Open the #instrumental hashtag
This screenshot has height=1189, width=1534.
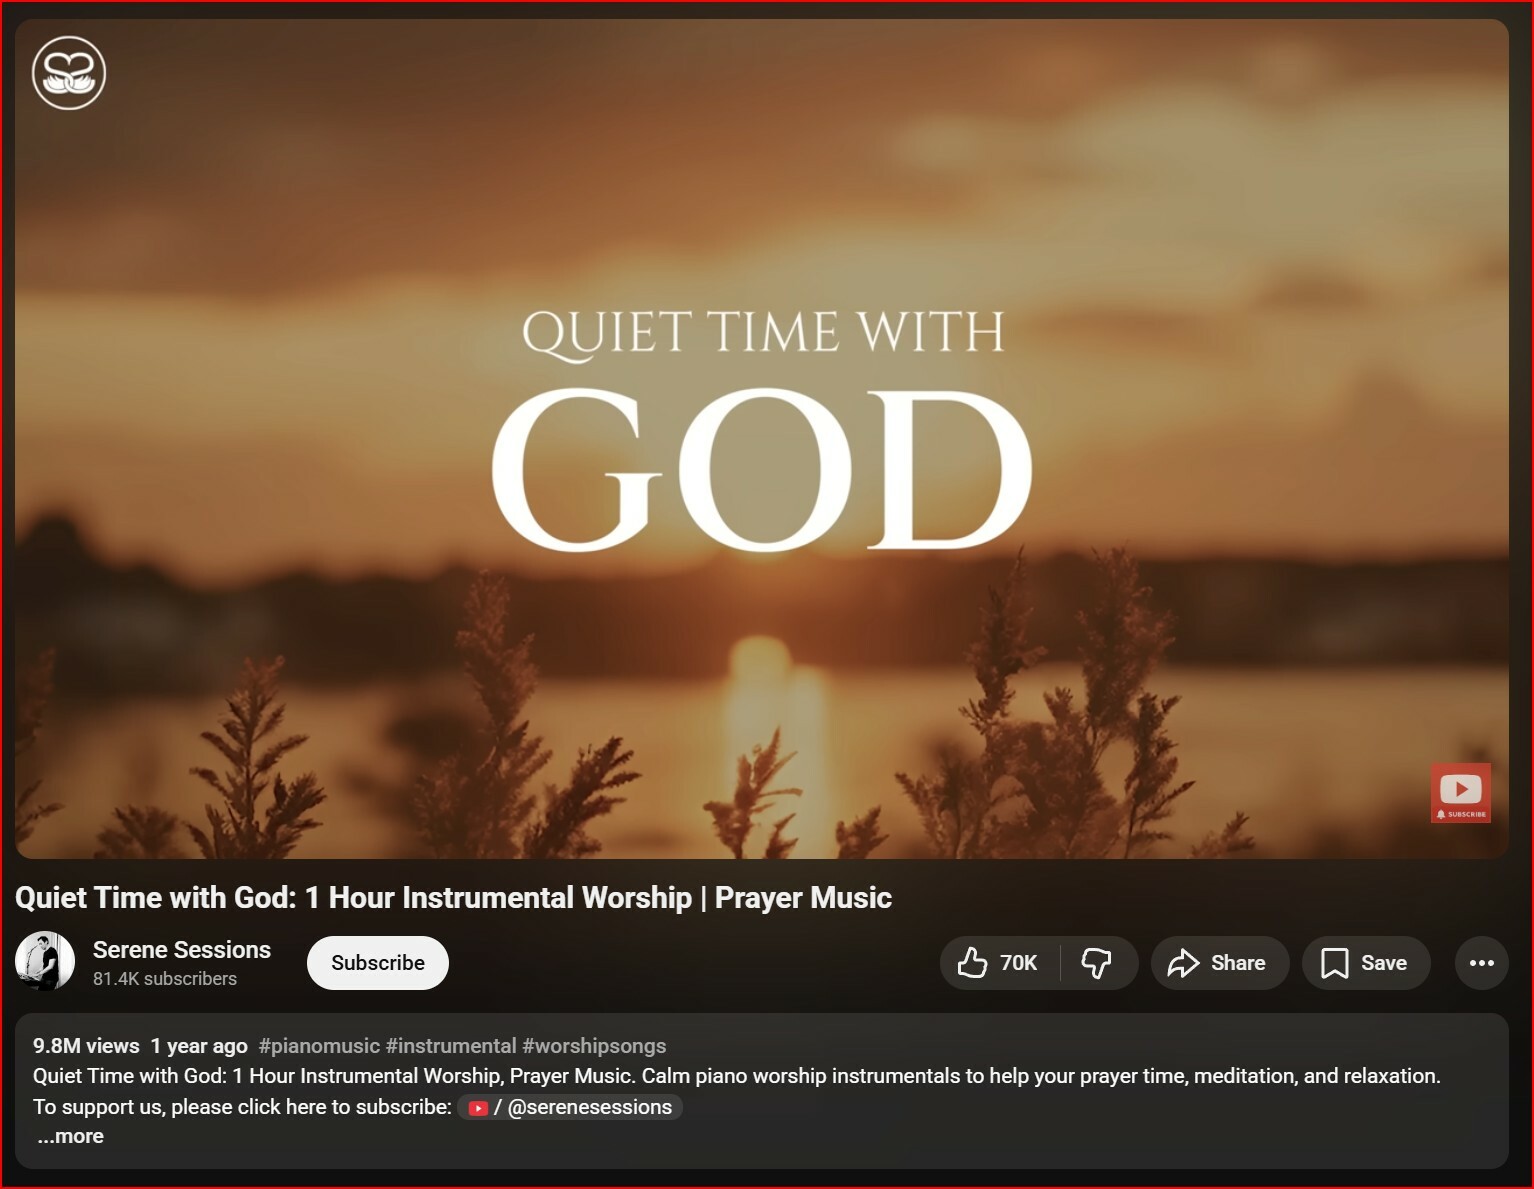451,1046
